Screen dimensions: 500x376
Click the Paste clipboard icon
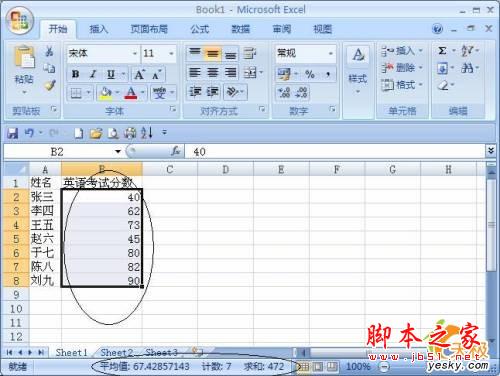click(24, 58)
